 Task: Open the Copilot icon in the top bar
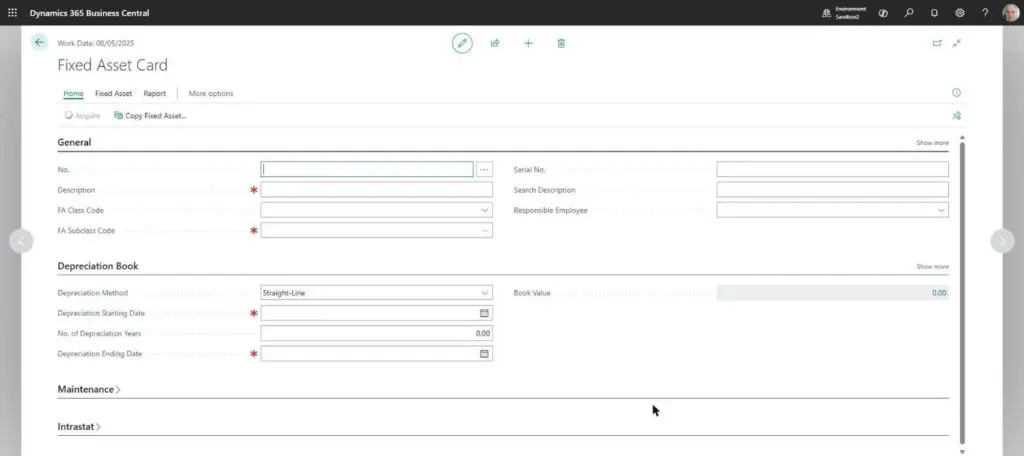click(884, 12)
